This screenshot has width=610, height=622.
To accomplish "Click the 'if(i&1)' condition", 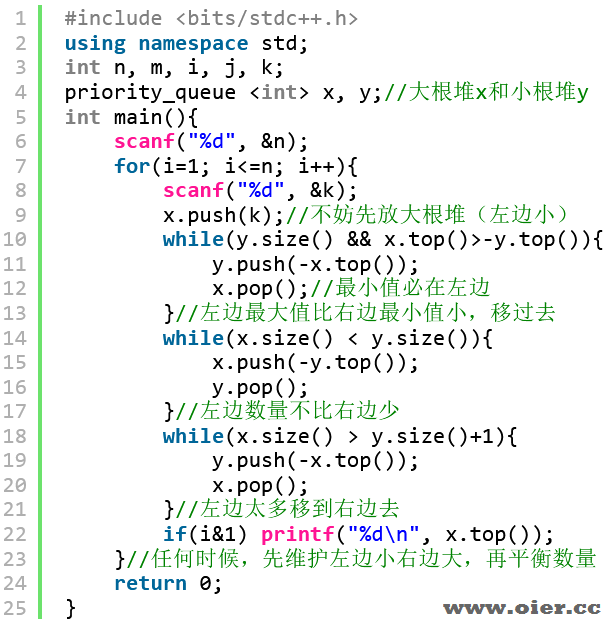I will pyautogui.click(x=205, y=534).
